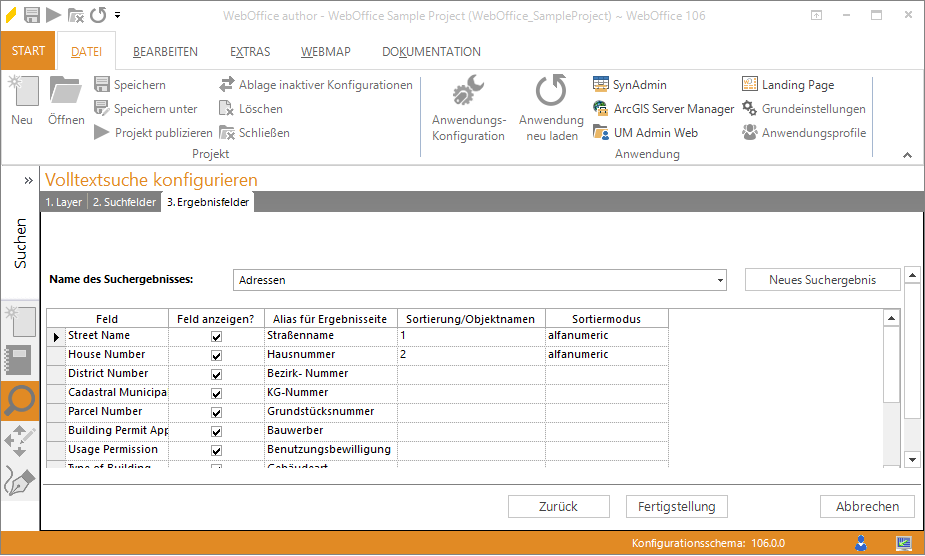Switch to the 2. Suchfelder tab
The height and width of the screenshot is (556, 925).
coord(124,202)
